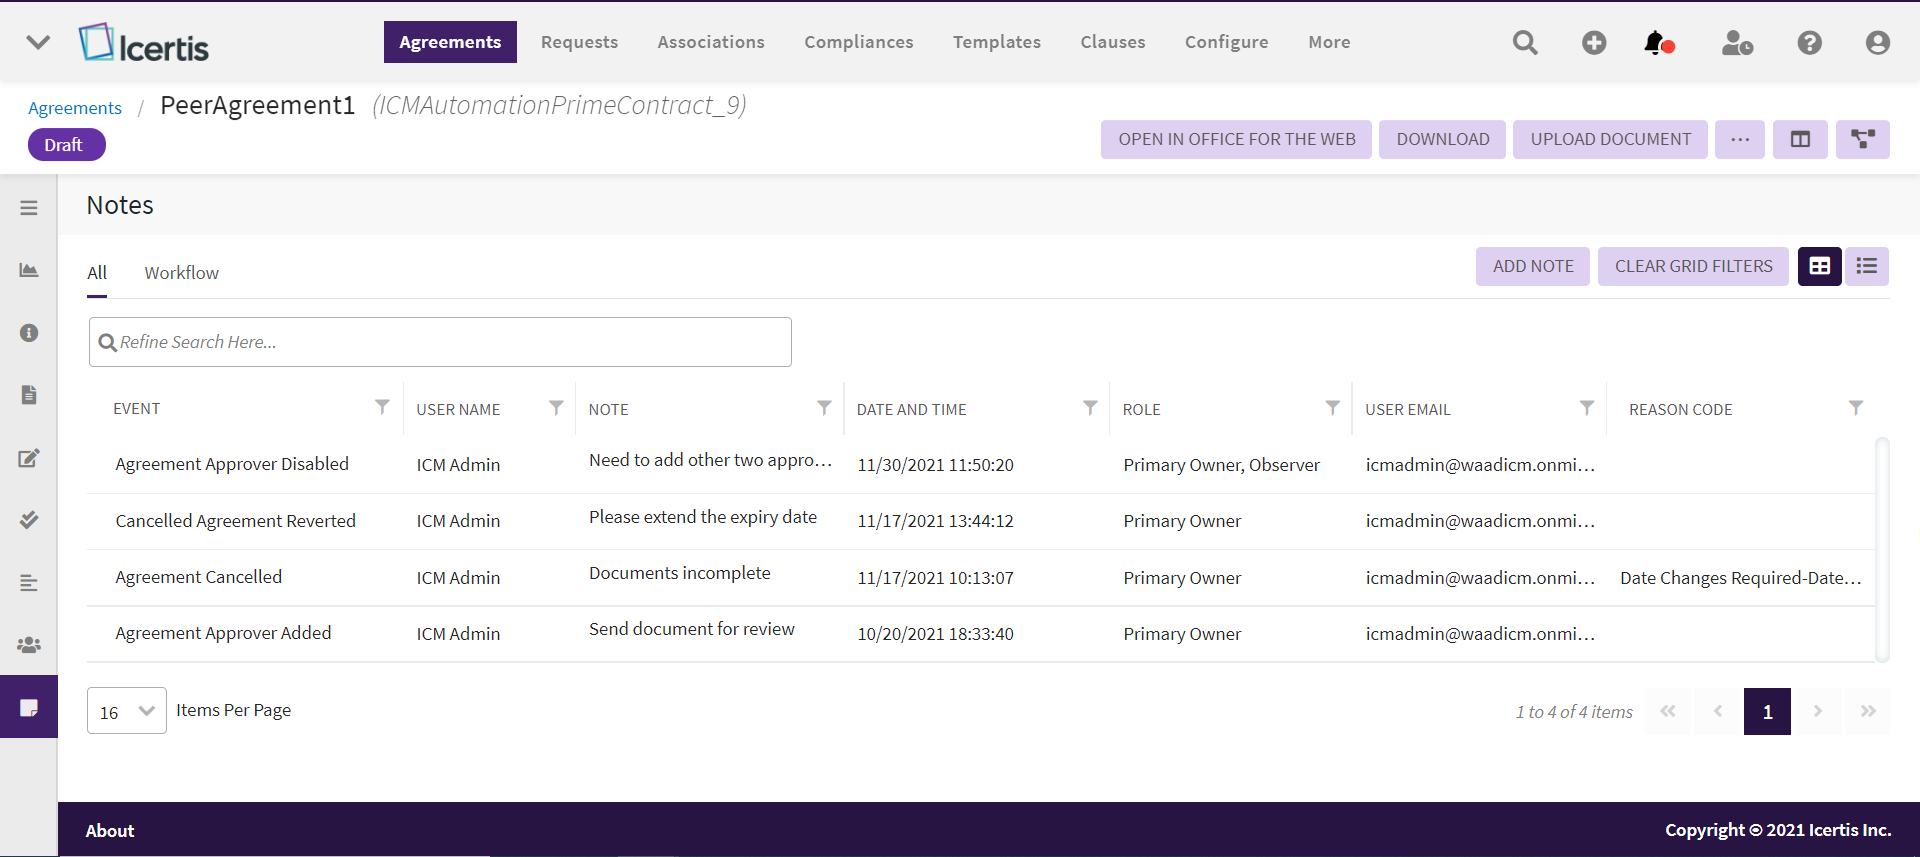
Task: Open the user profile icon
Action: pos(1877,43)
